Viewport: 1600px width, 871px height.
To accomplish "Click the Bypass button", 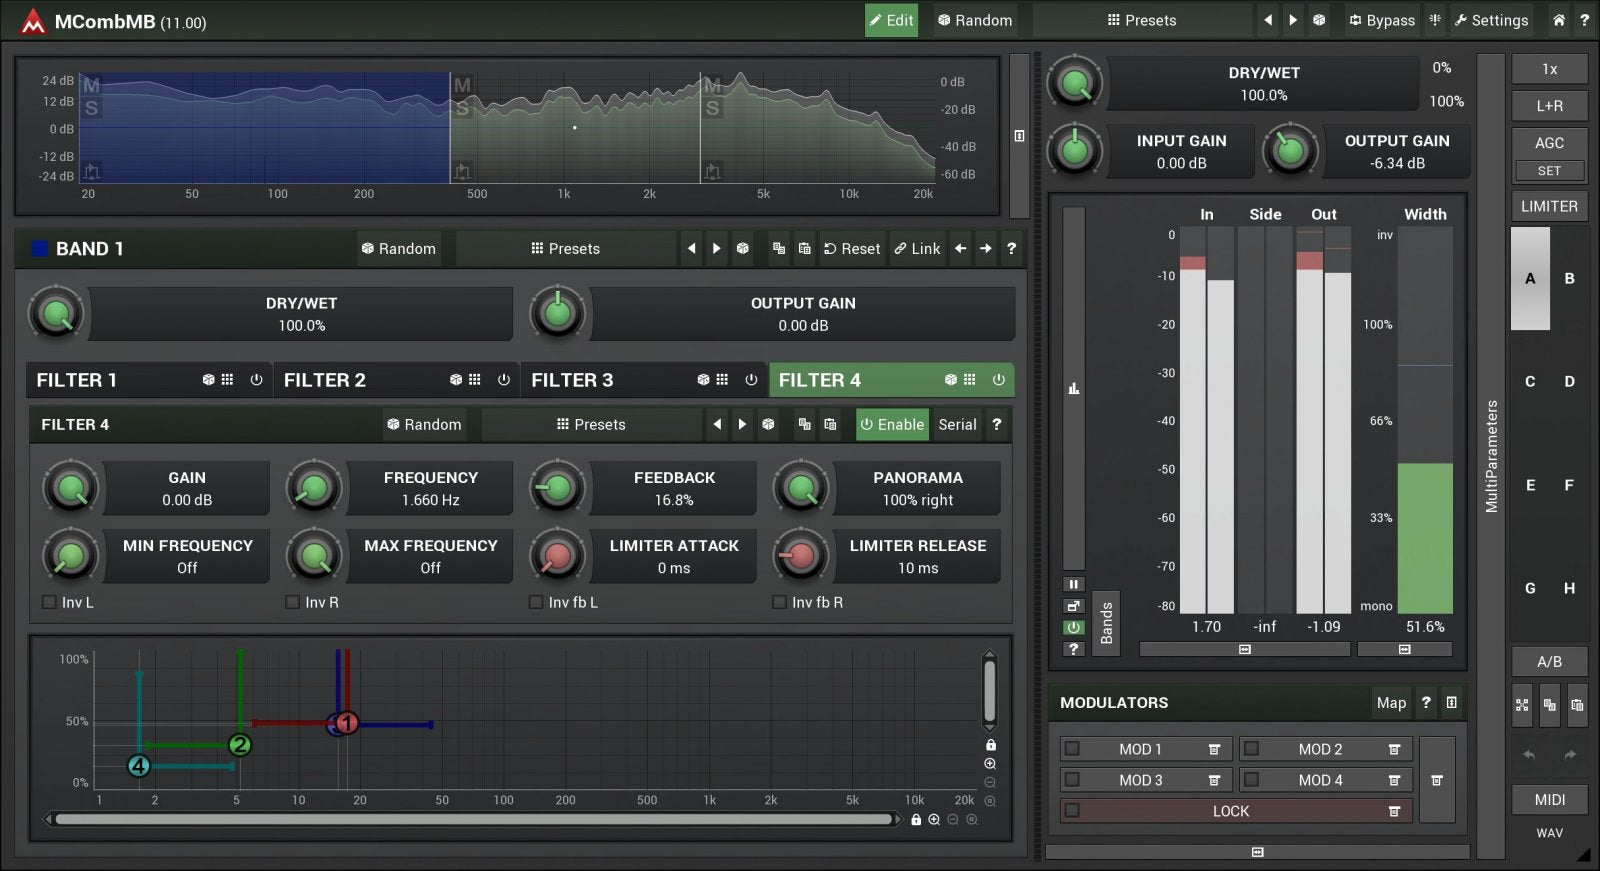I will pos(1381,20).
